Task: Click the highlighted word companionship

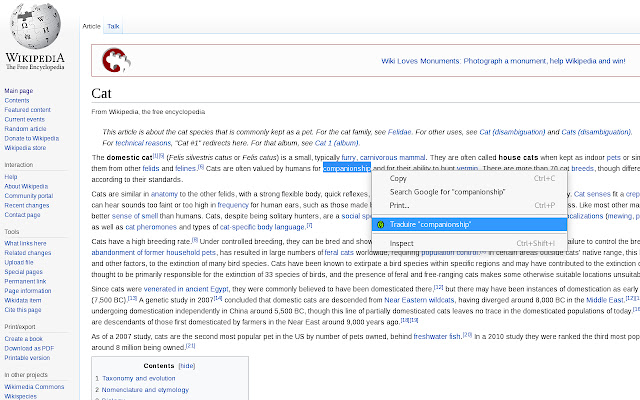Action: click(x=347, y=168)
